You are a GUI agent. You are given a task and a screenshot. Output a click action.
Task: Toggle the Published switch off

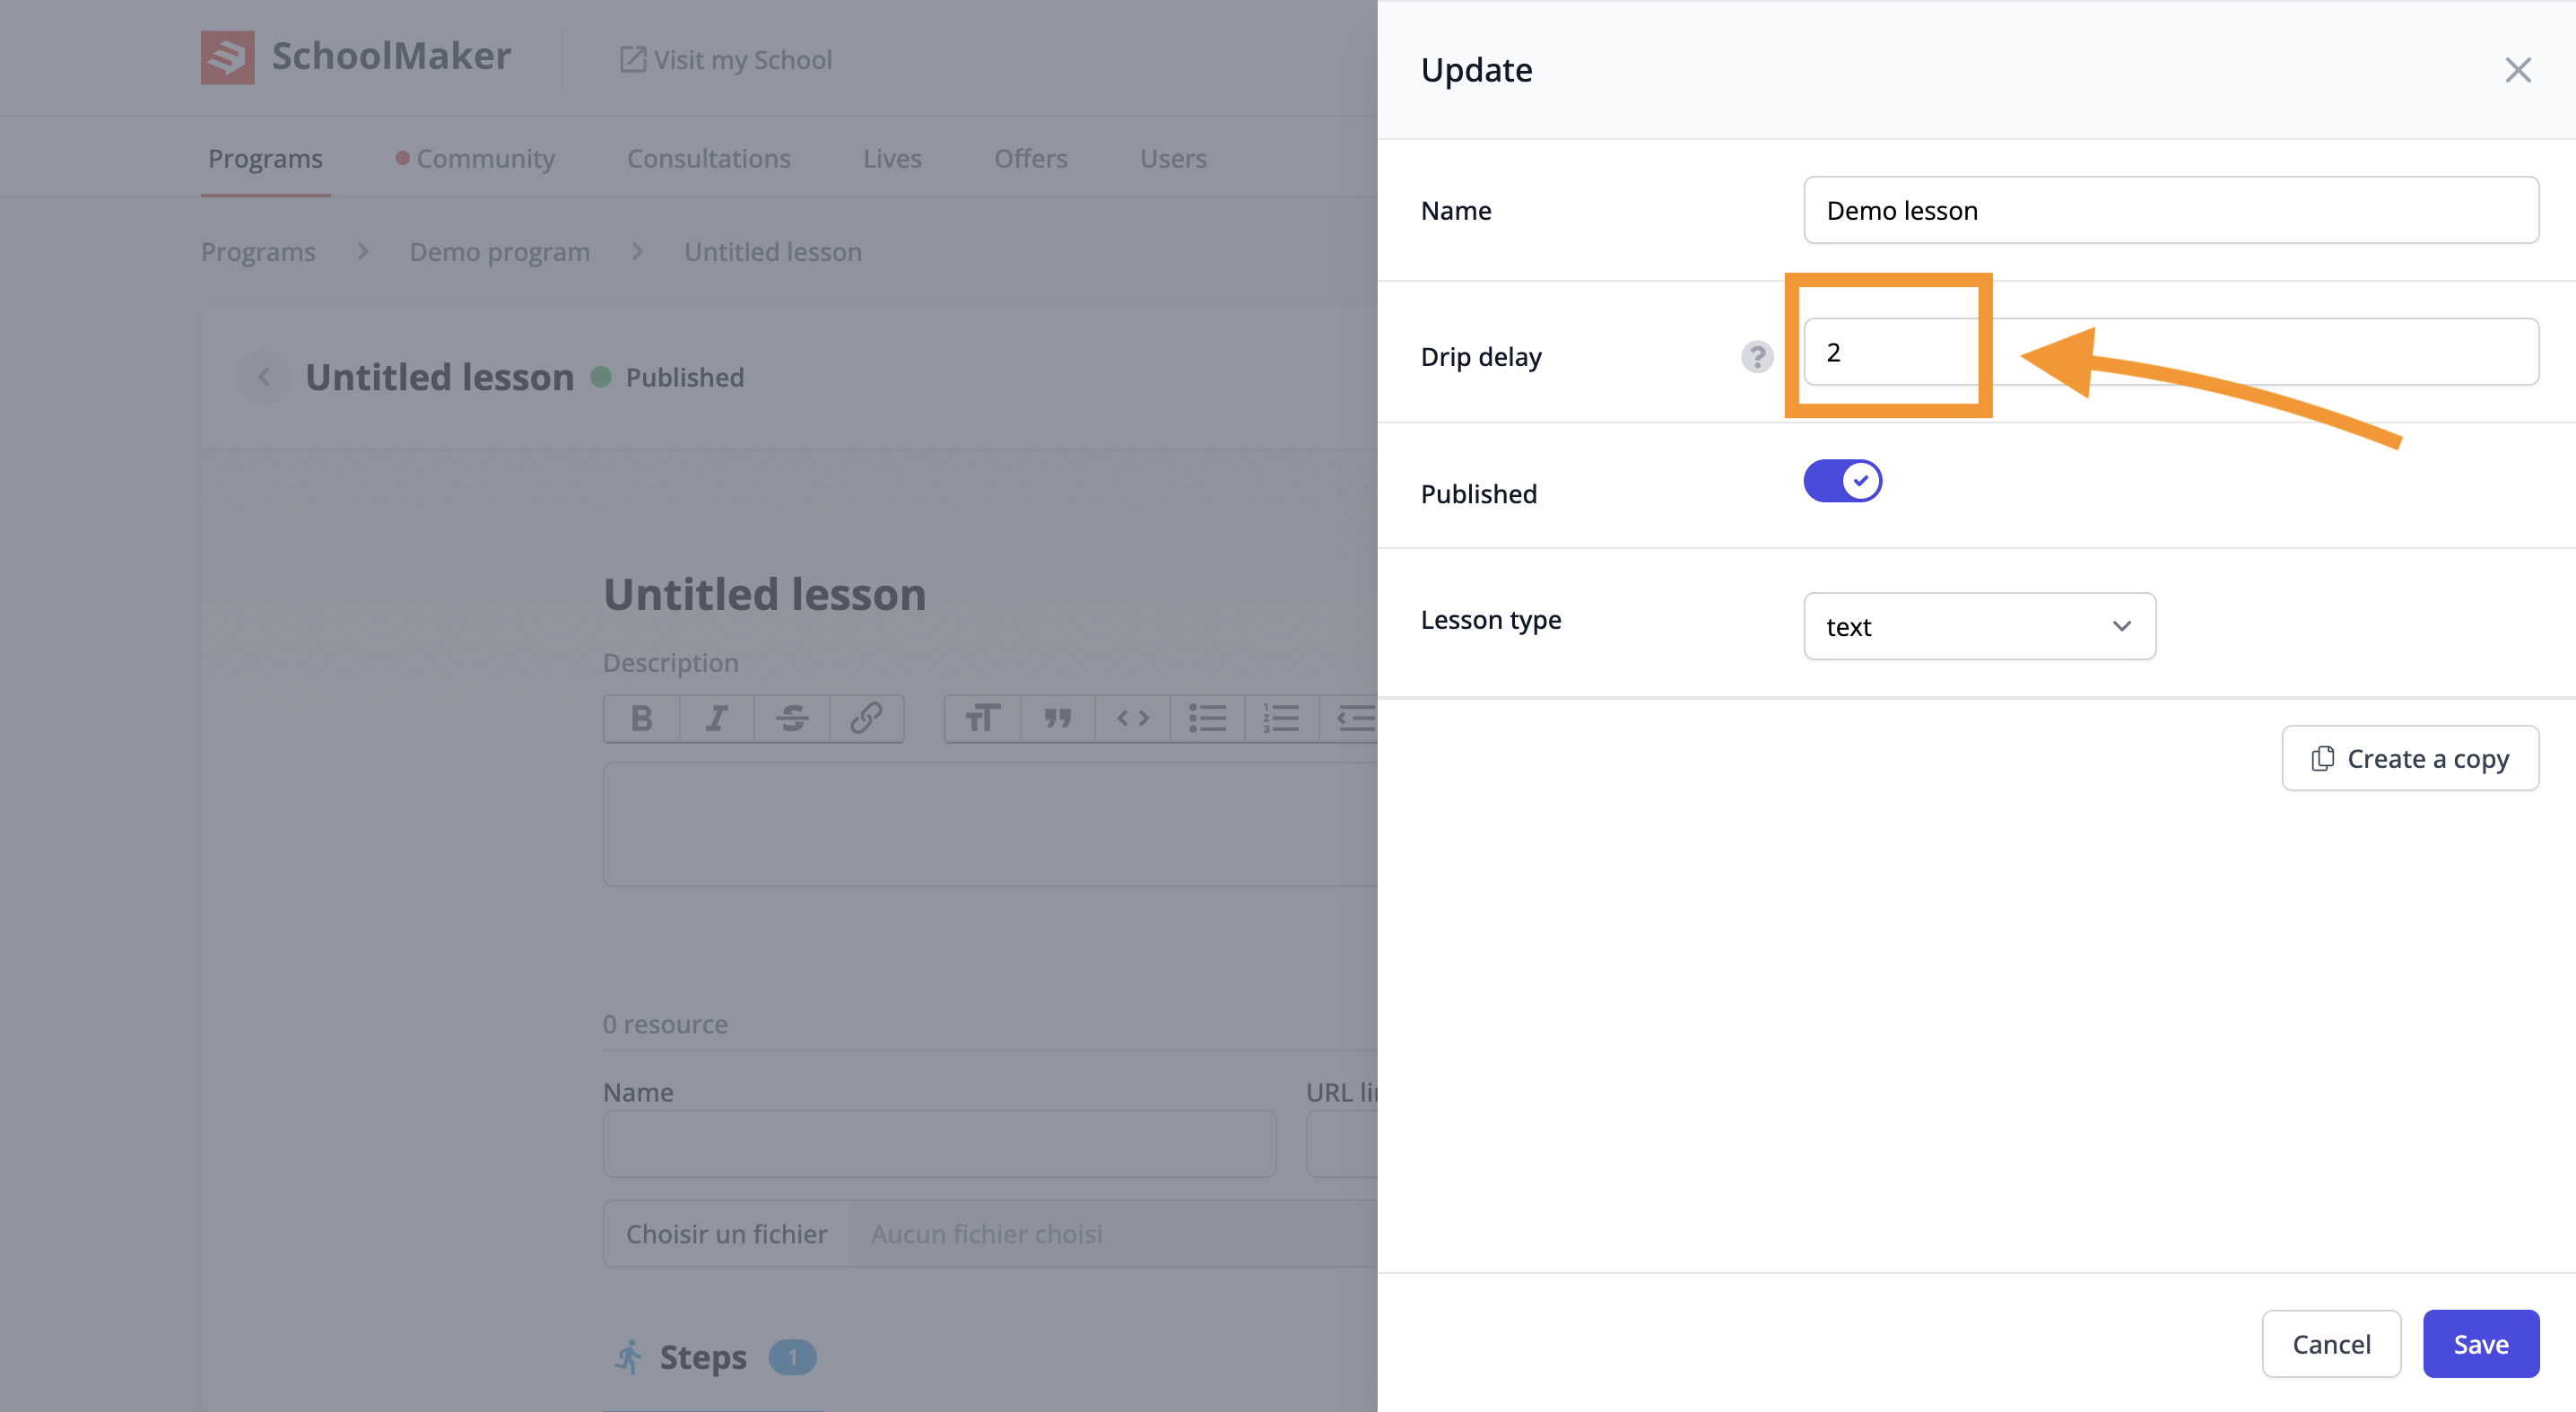1842,481
